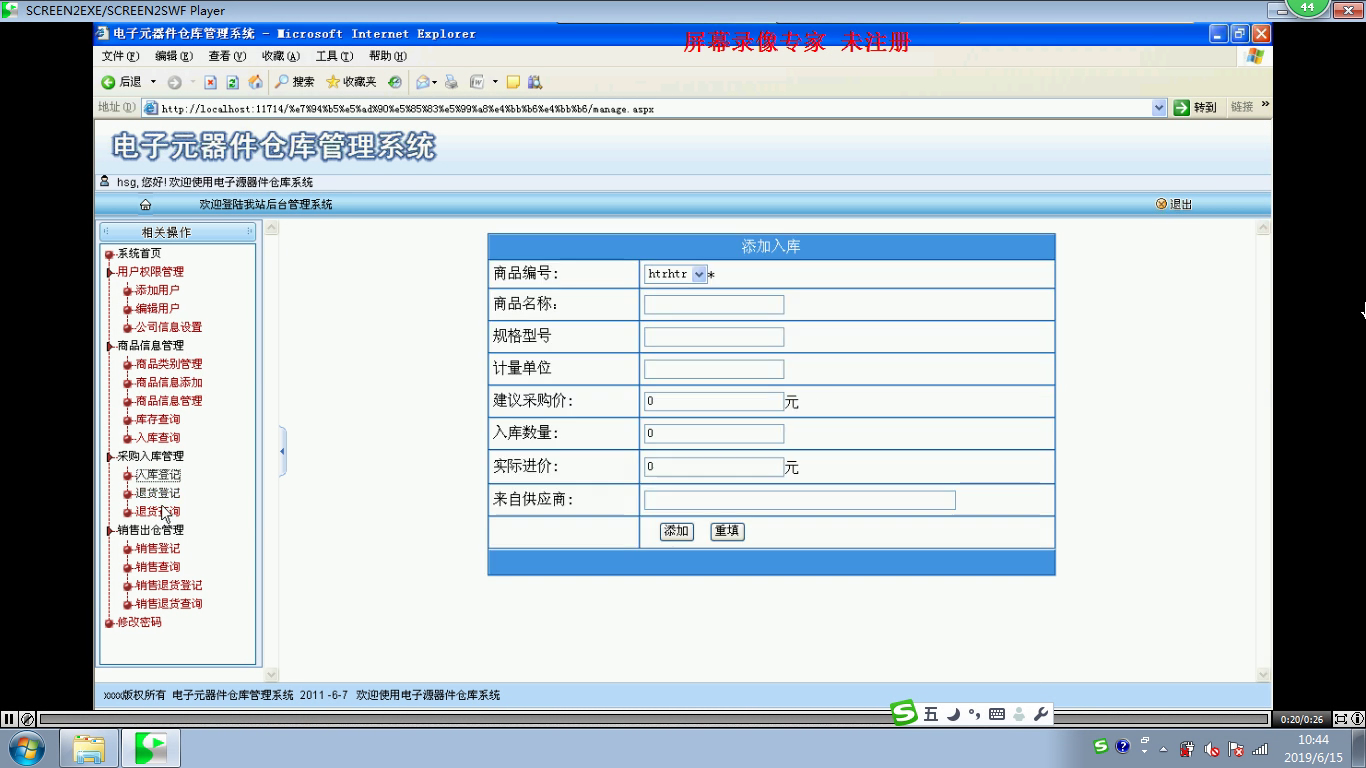Click the Edit with Word icon
The height and width of the screenshot is (768, 1366).
[x=477, y=82]
